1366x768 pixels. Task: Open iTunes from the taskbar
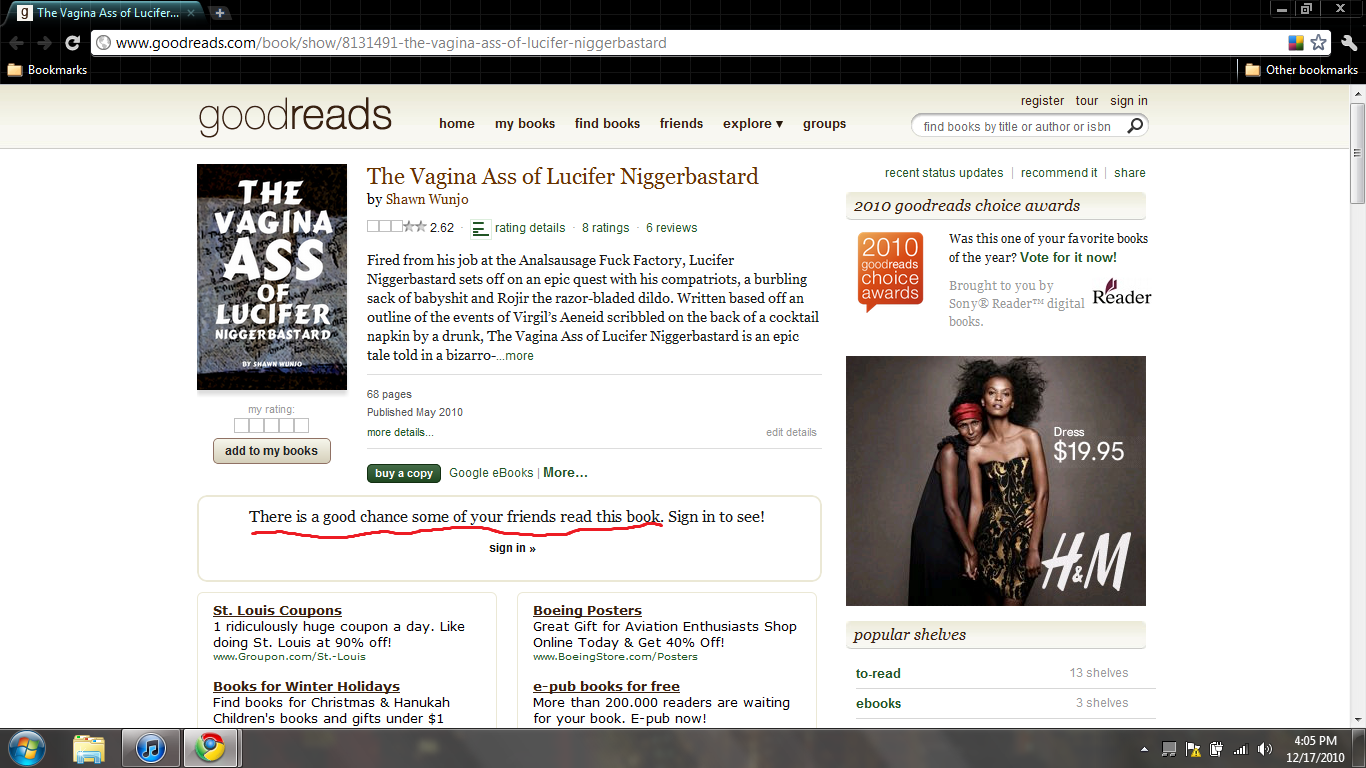click(150, 748)
